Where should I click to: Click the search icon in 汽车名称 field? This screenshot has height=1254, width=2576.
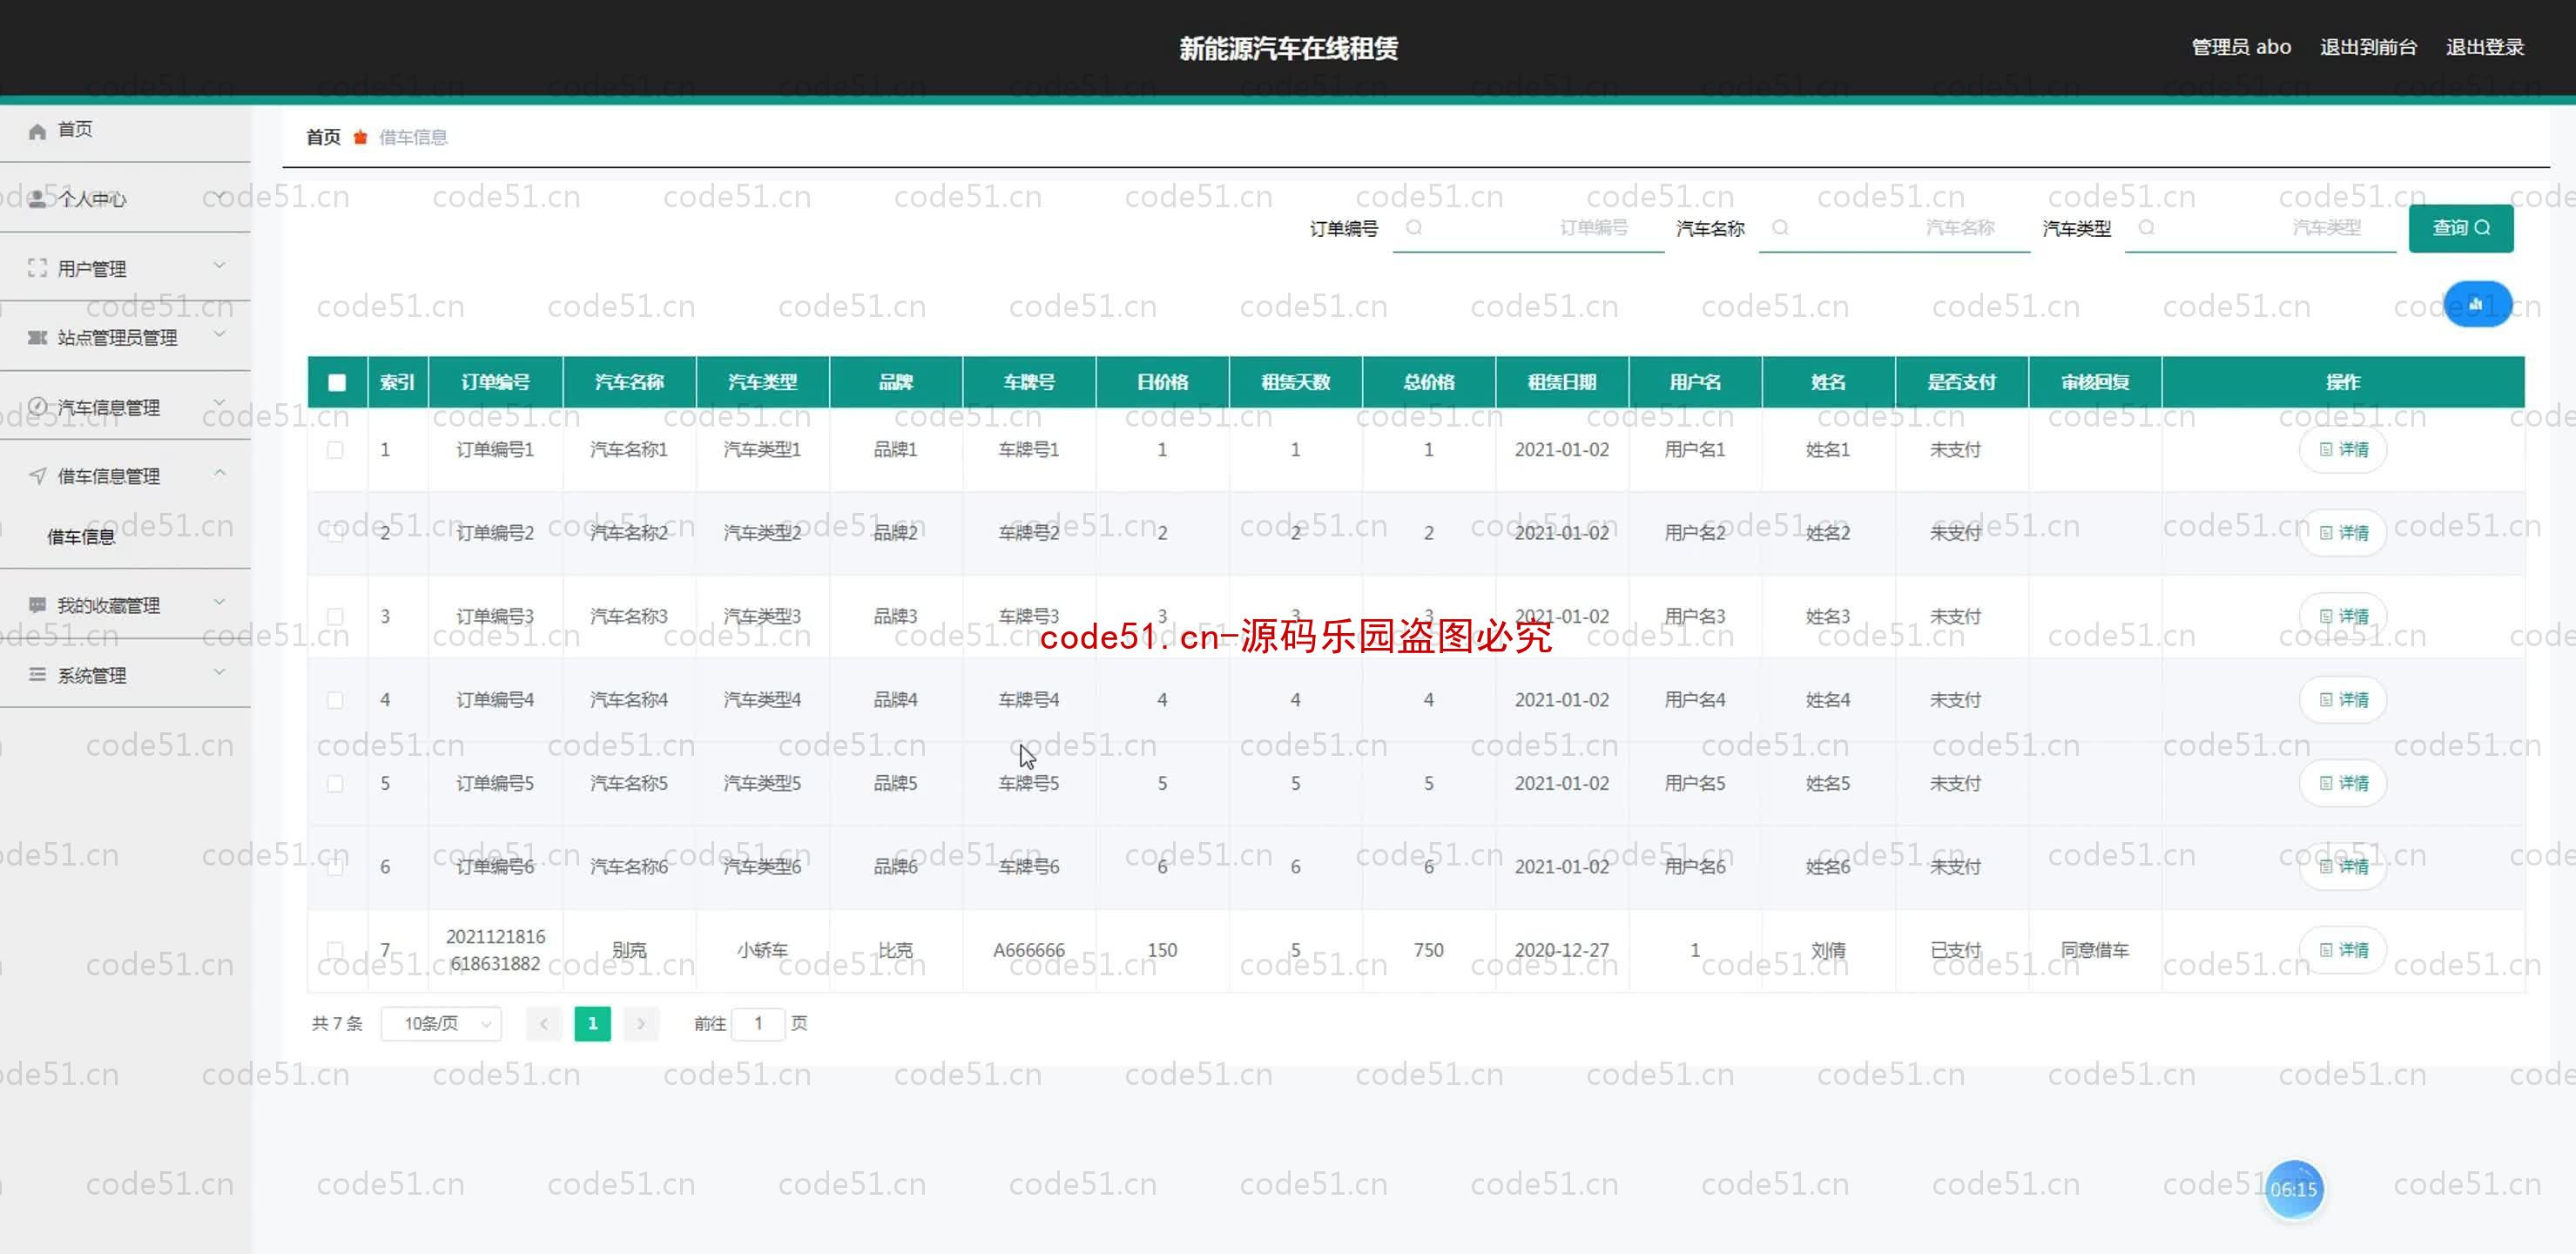point(1780,228)
